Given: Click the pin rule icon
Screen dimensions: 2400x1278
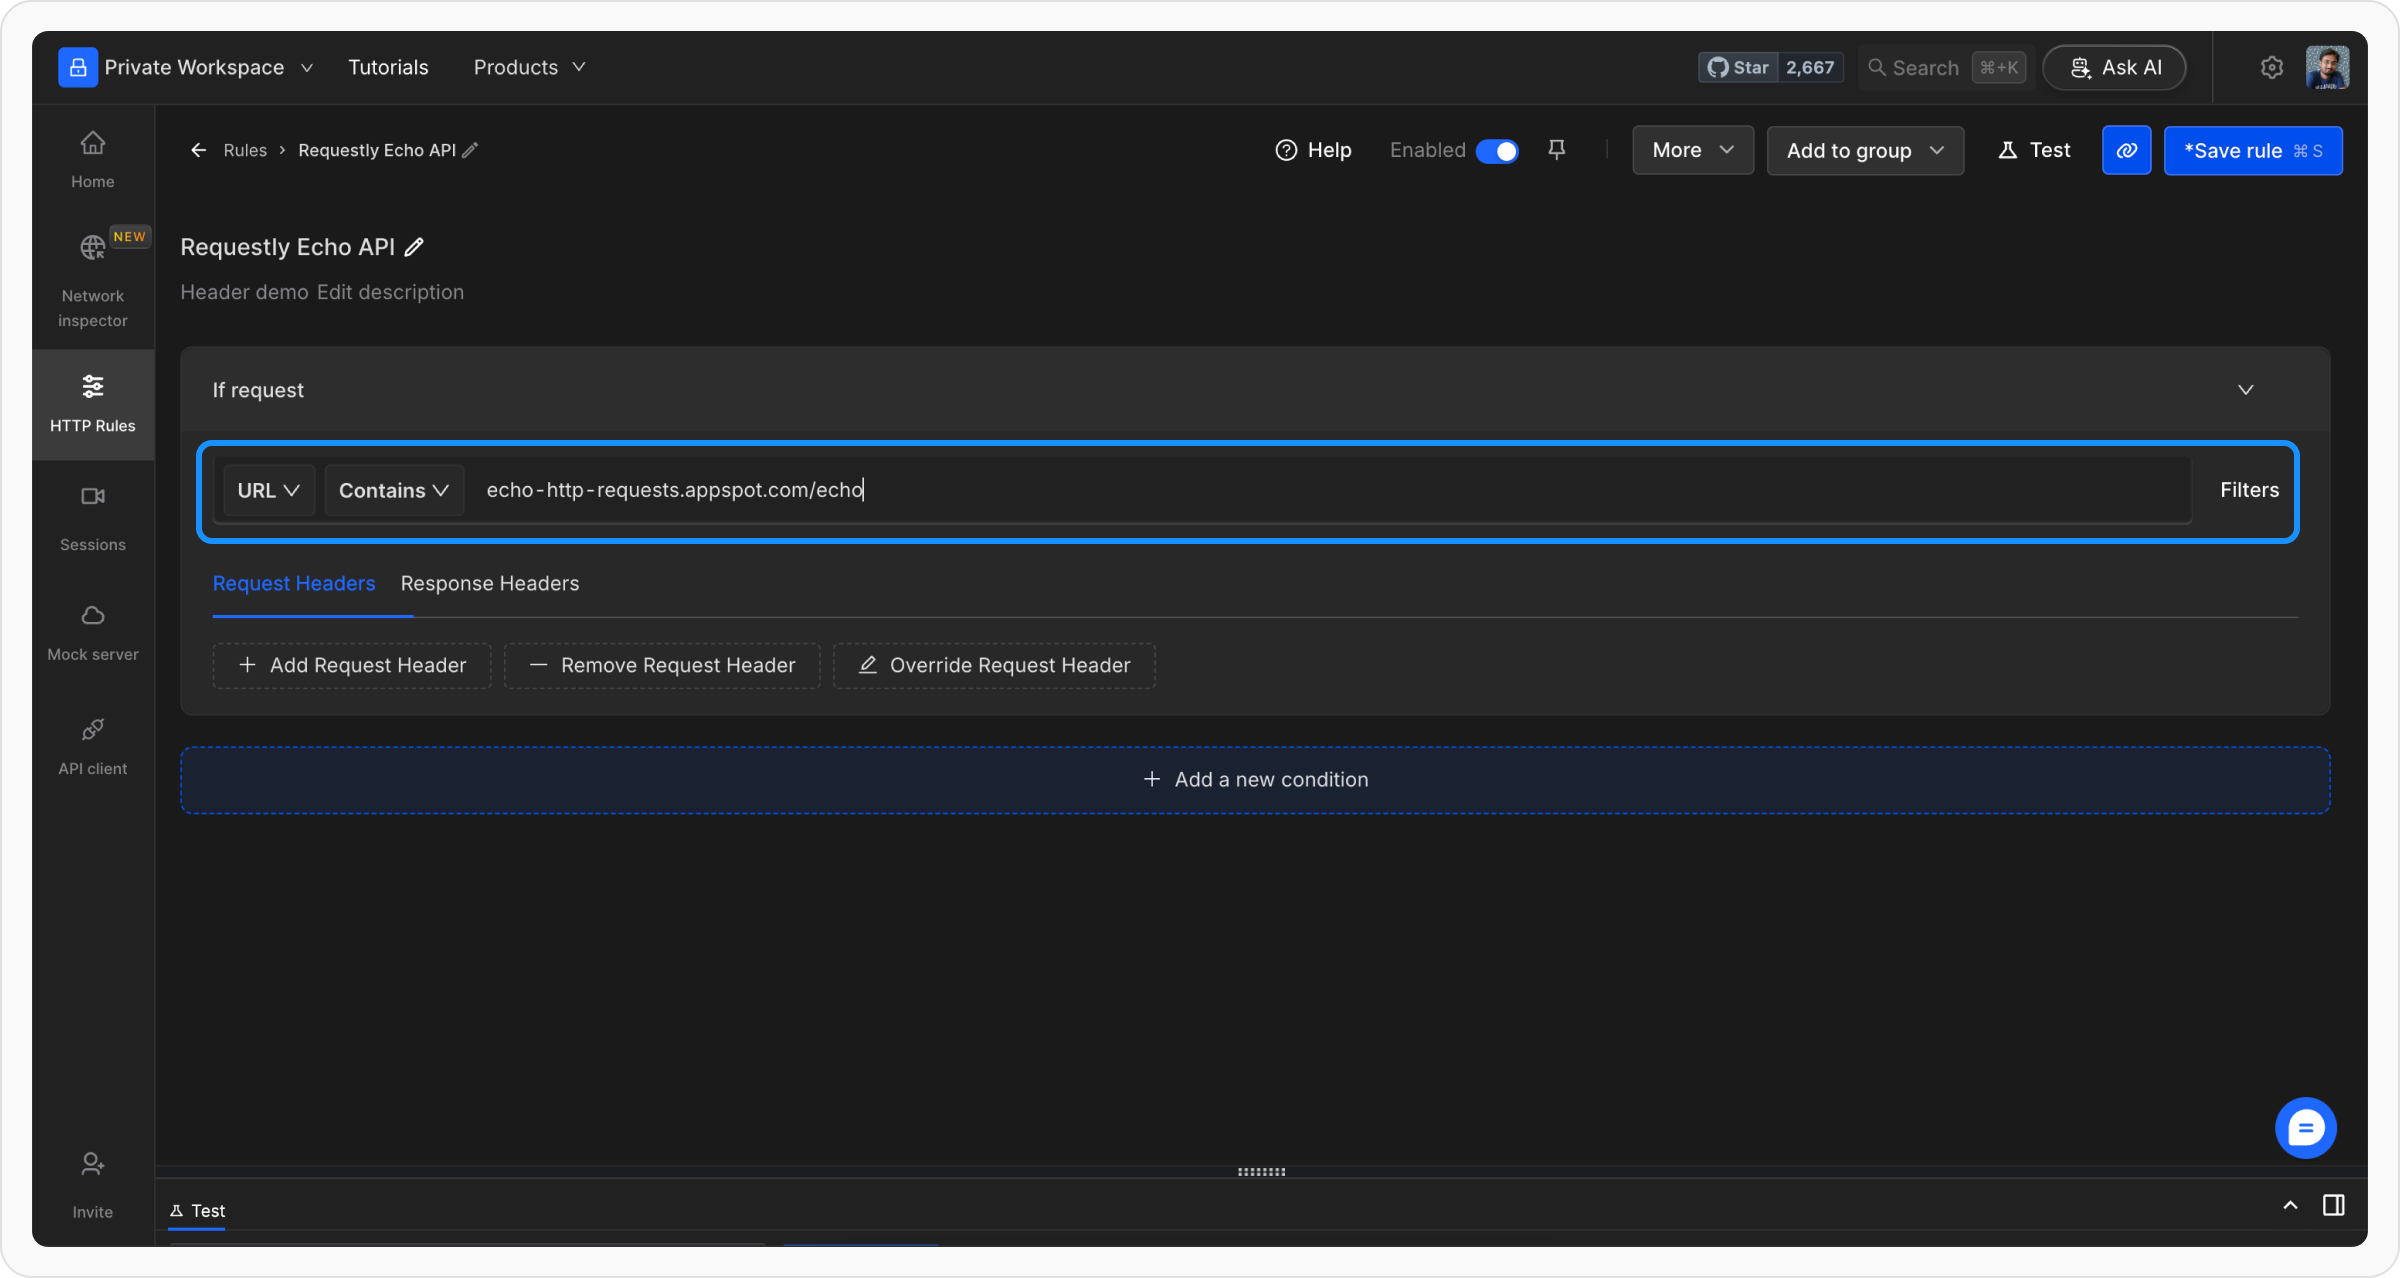Looking at the screenshot, I should pyautogui.click(x=1556, y=150).
